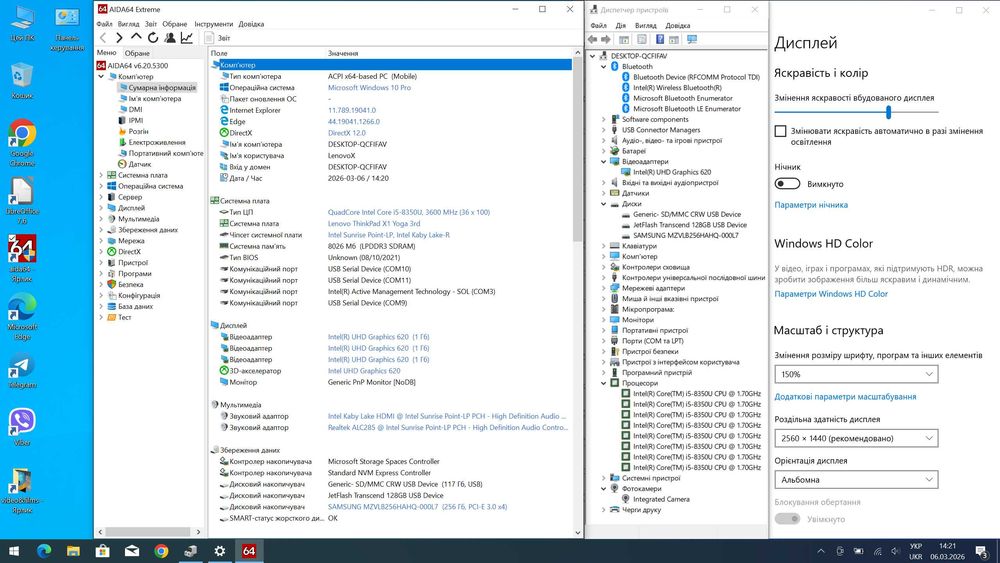This screenshot has width=1000, height=563.
Task: Click the Звіт report button in AIDA64 toolbar
Action: click(x=217, y=38)
